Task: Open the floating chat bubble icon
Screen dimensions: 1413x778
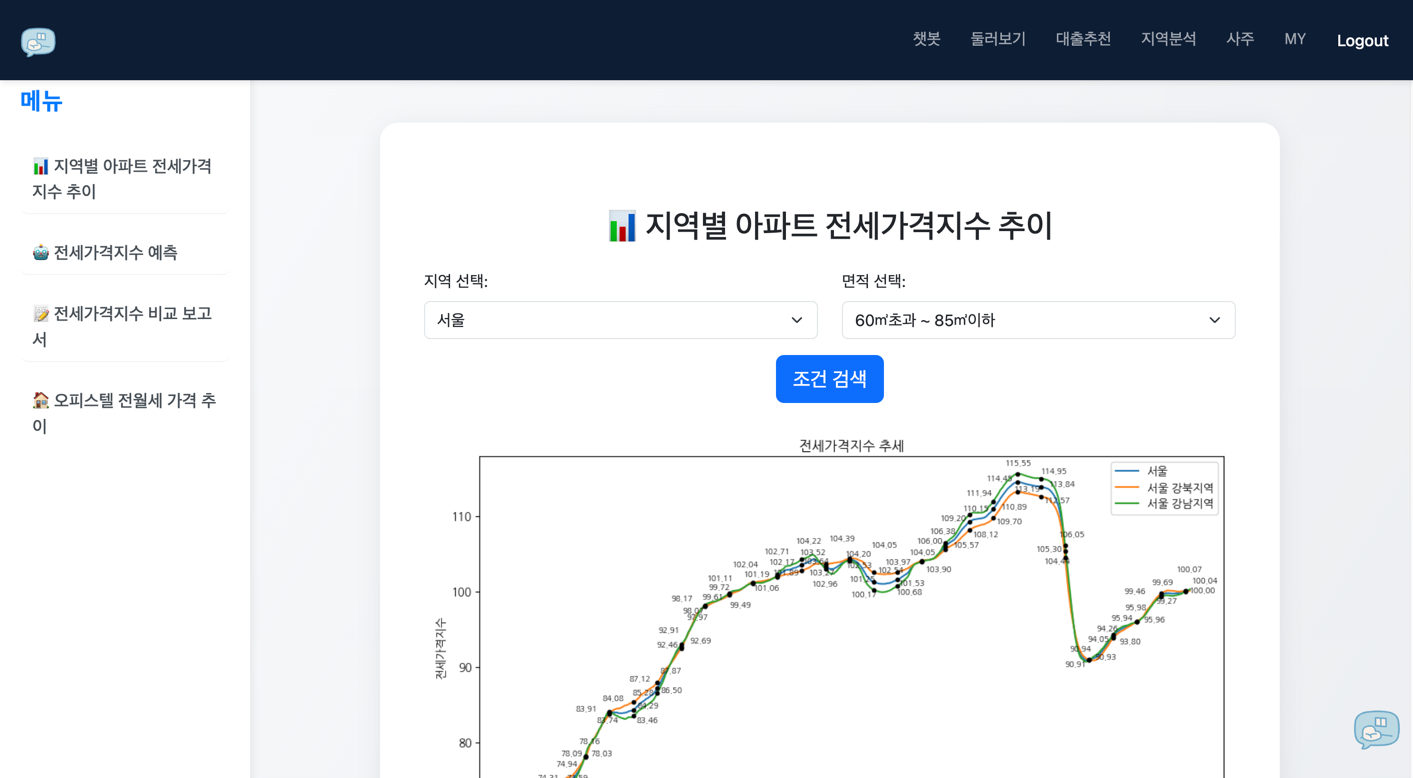Action: pos(1376,729)
